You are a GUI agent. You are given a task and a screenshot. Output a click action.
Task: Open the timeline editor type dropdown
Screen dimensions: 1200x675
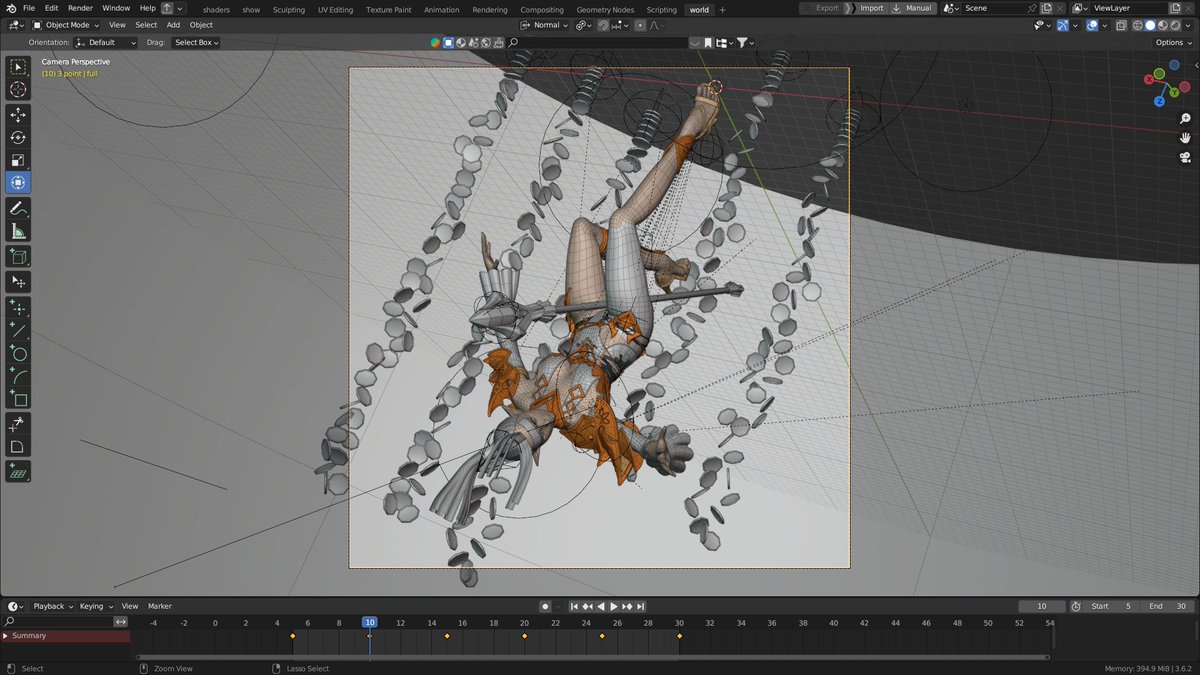click(x=16, y=606)
